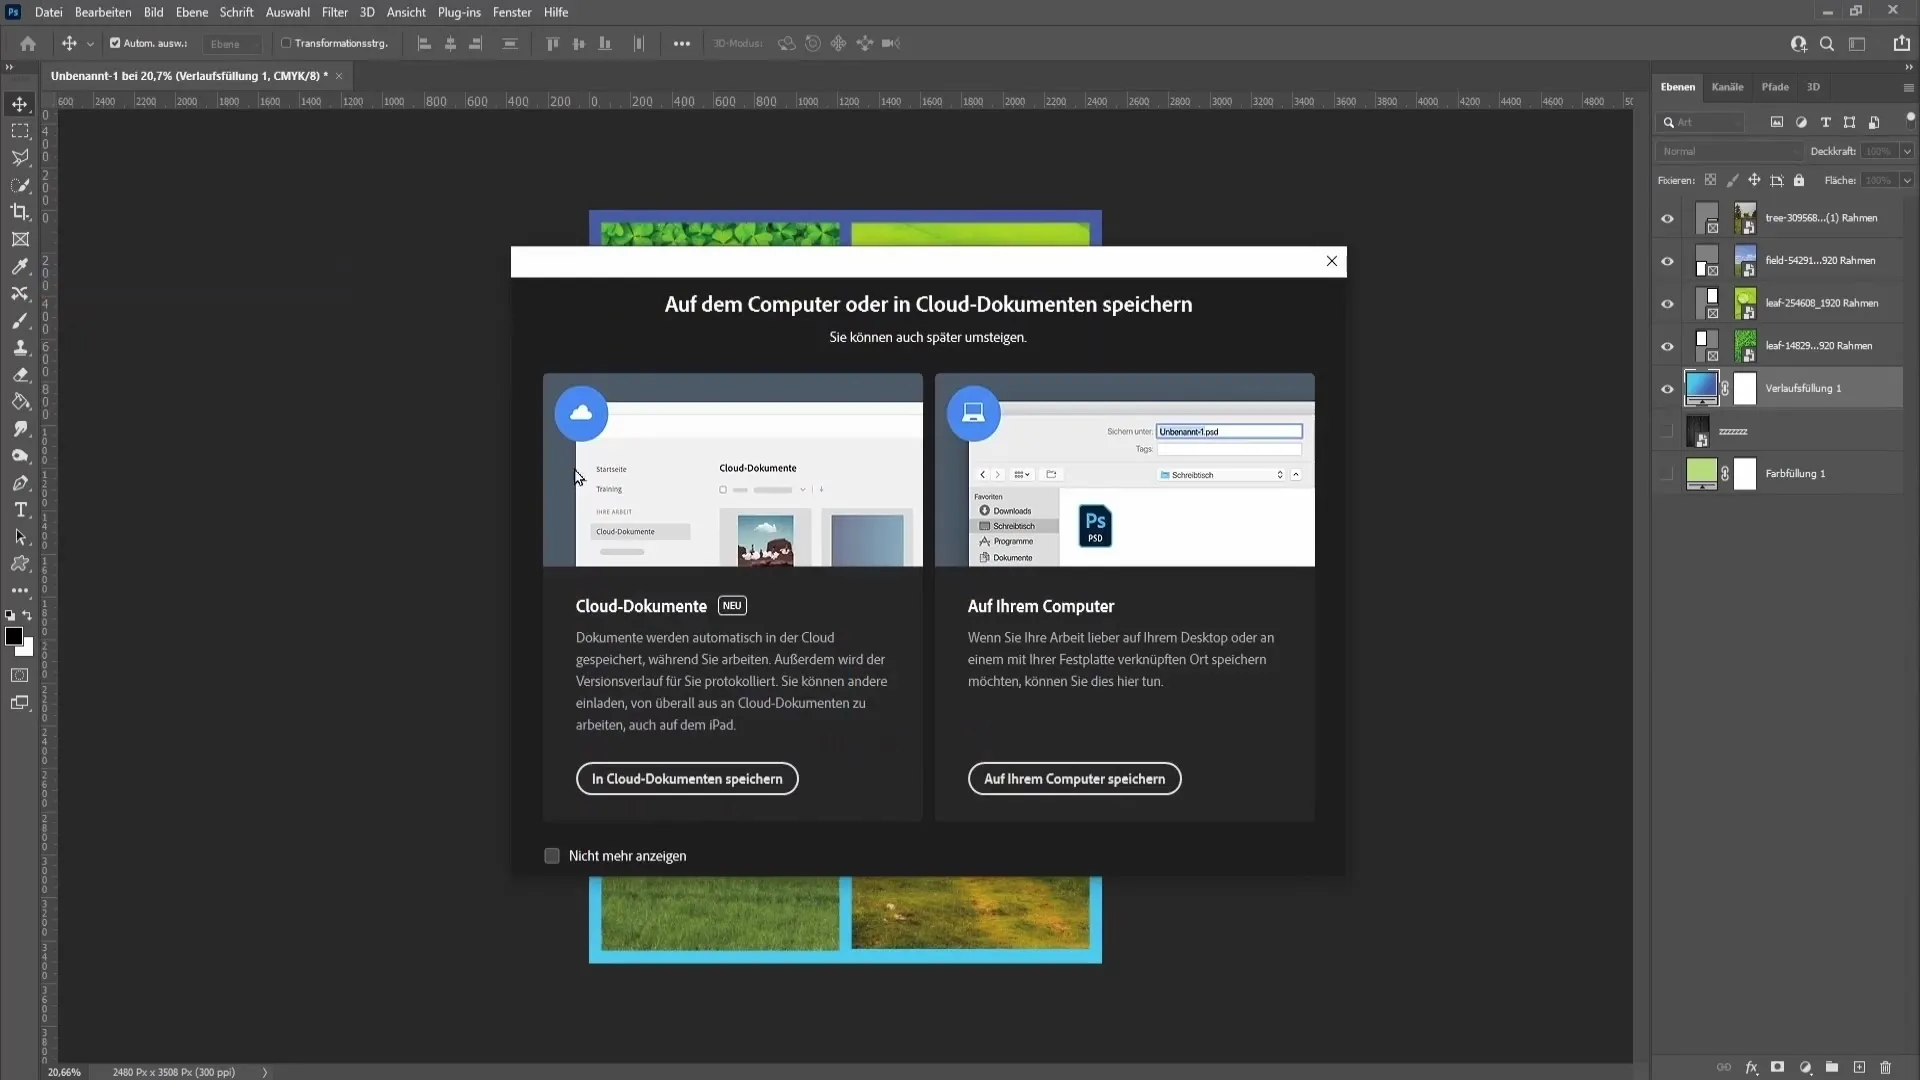Select the Rectangular Marquee tool
The height and width of the screenshot is (1080, 1920).
tap(20, 131)
